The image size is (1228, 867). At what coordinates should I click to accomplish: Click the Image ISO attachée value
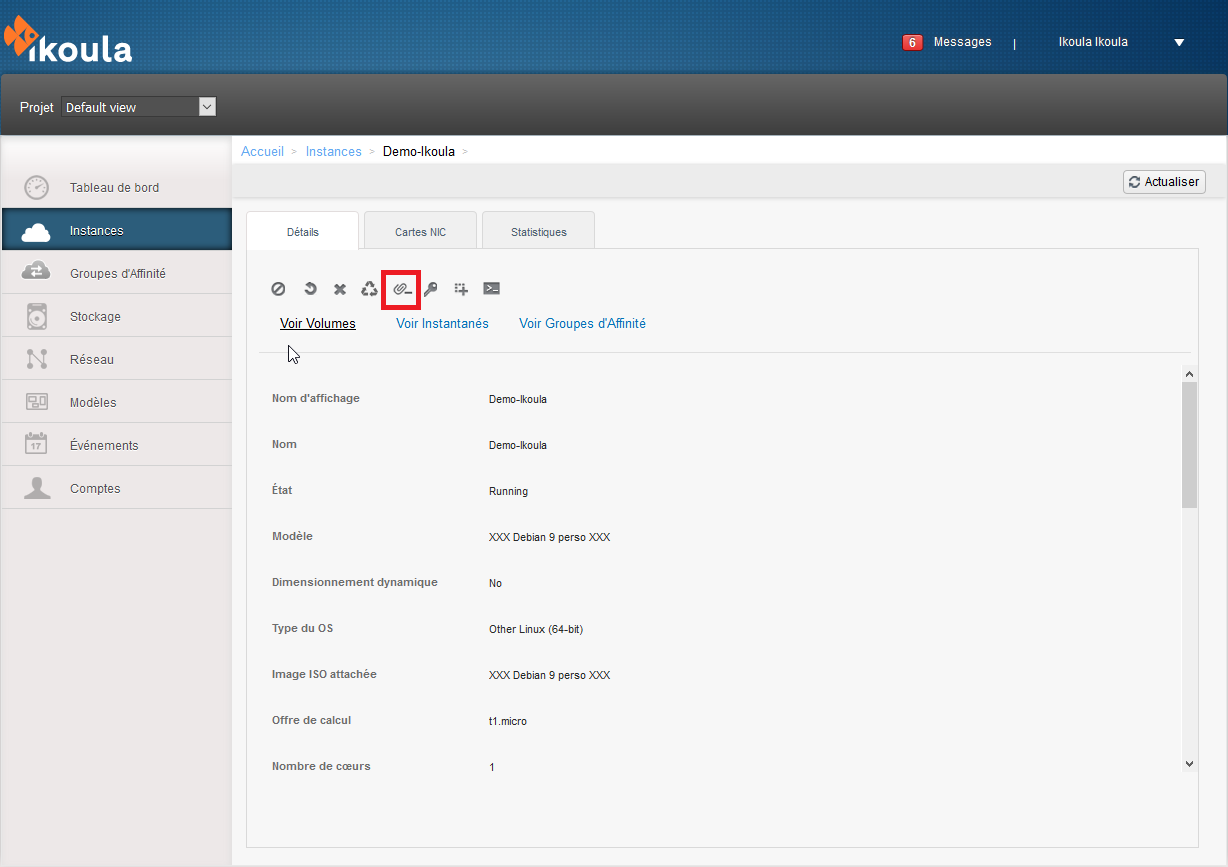(x=549, y=675)
